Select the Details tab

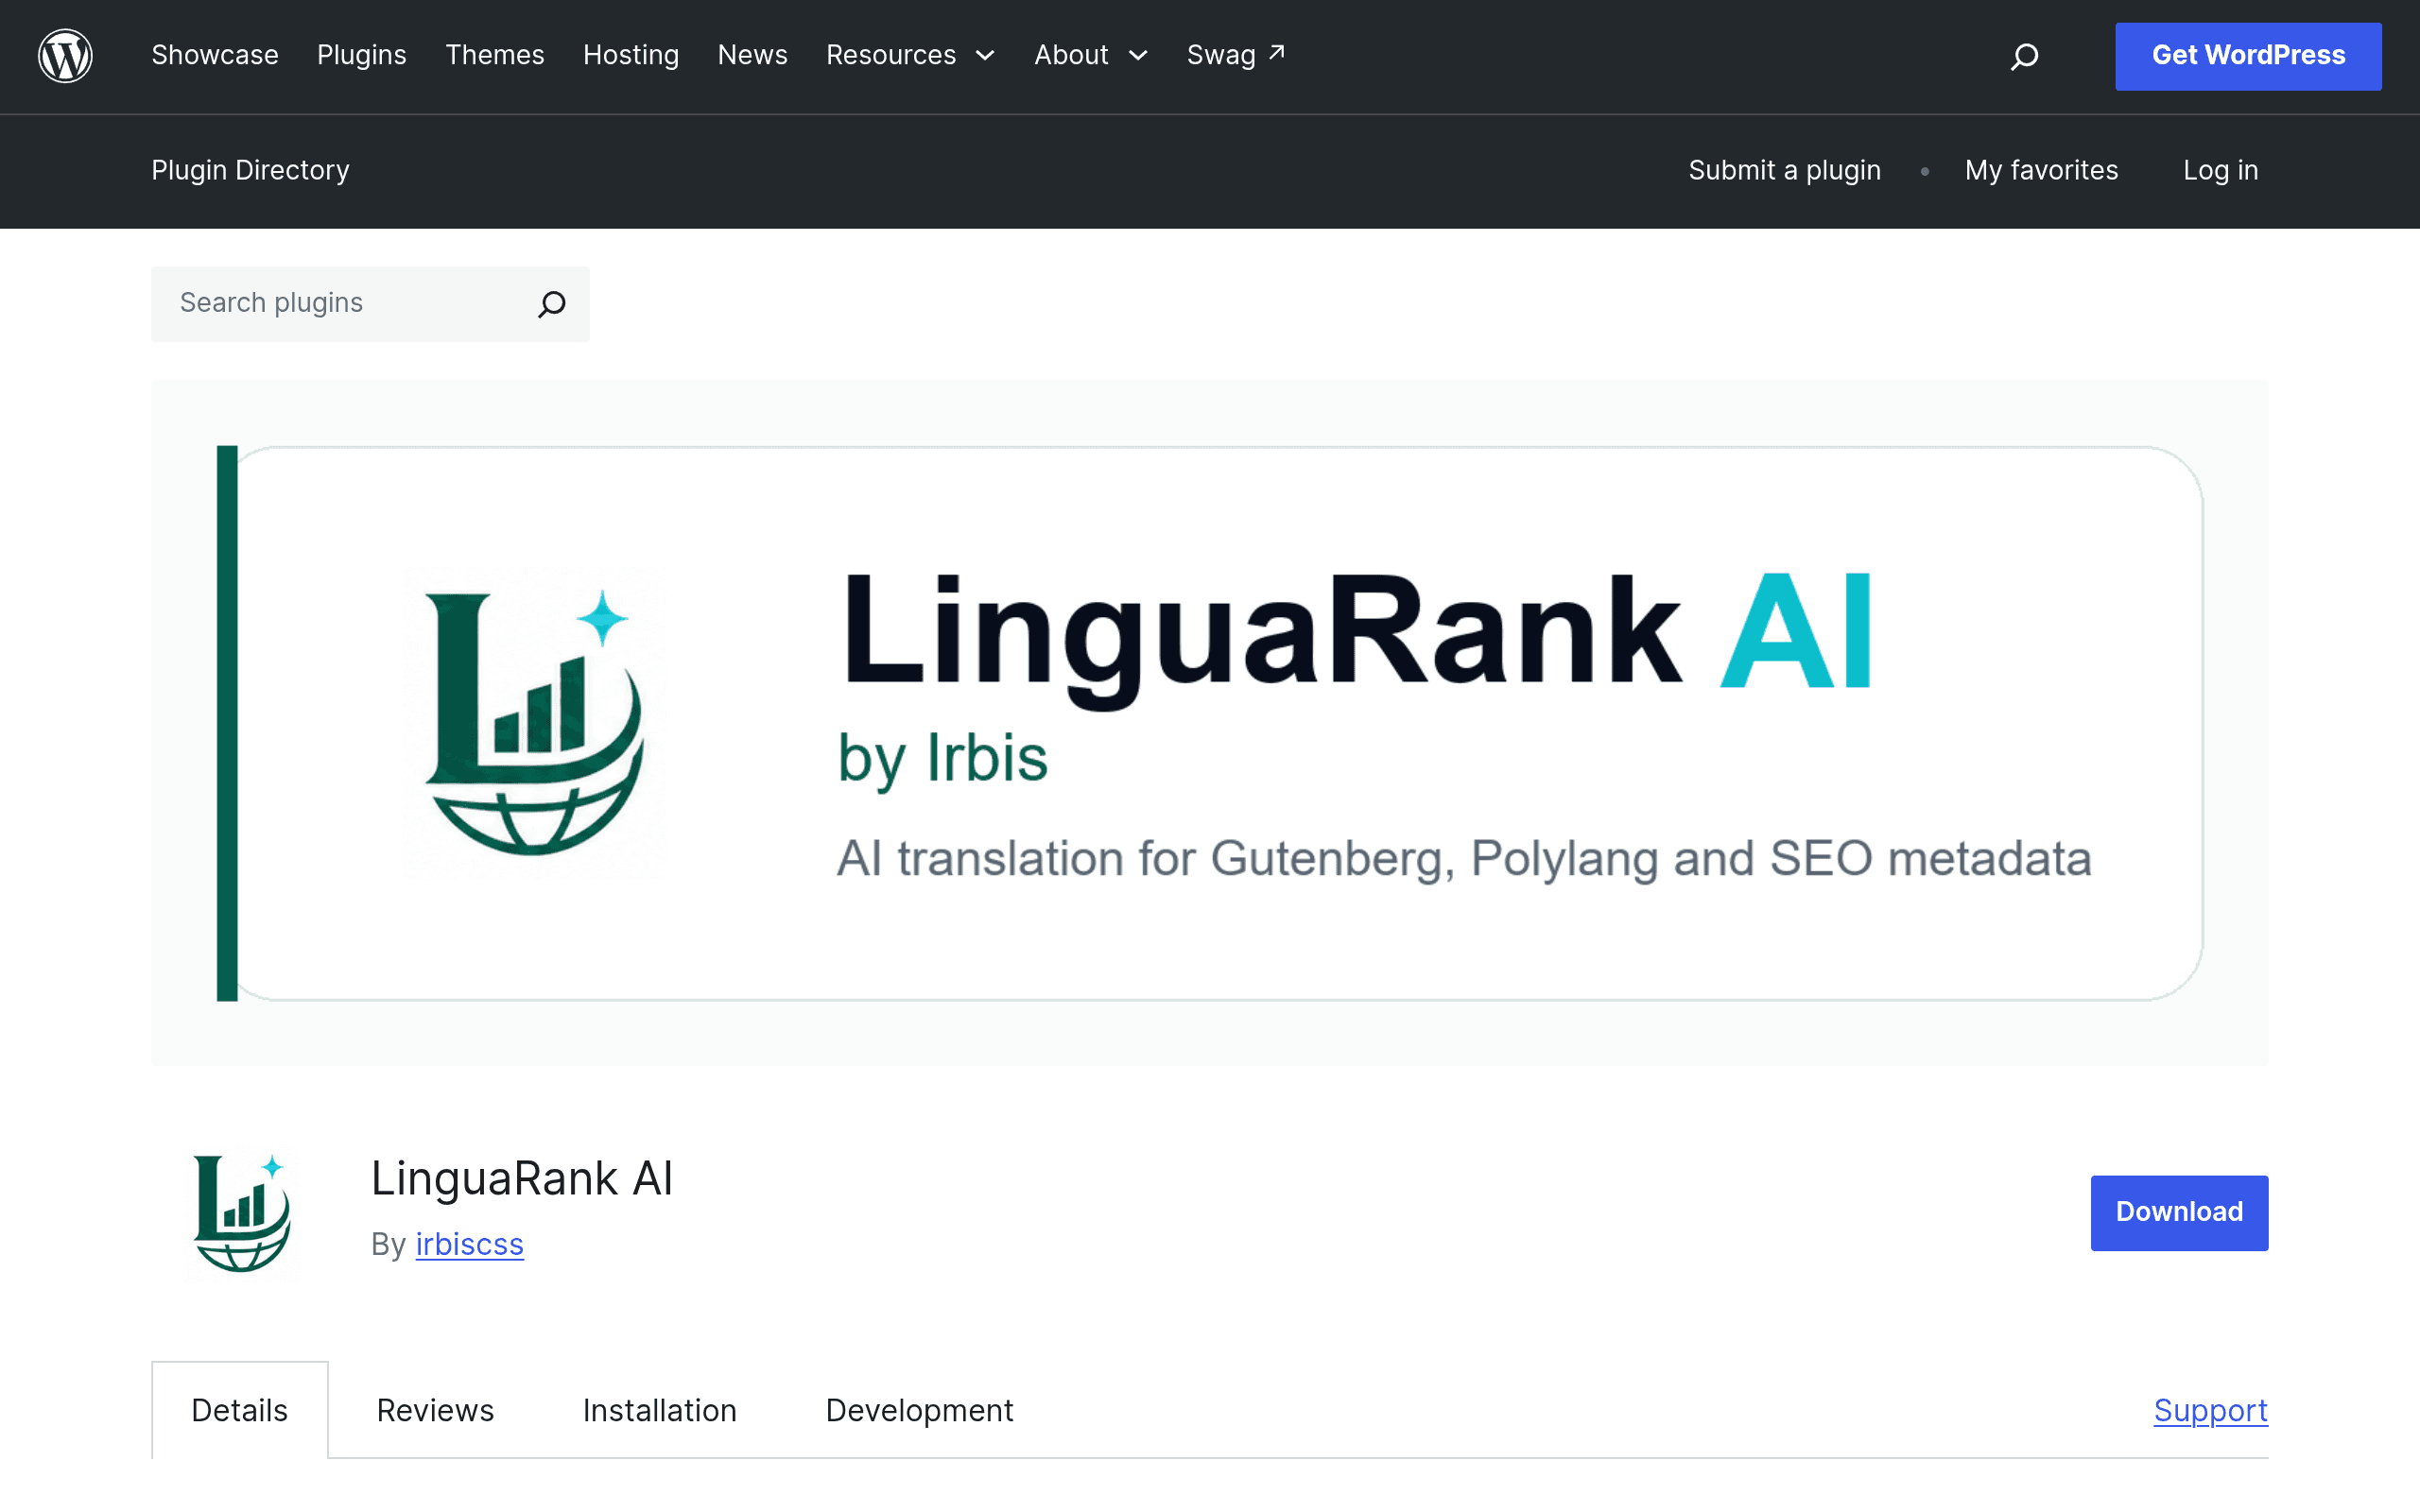coord(240,1410)
